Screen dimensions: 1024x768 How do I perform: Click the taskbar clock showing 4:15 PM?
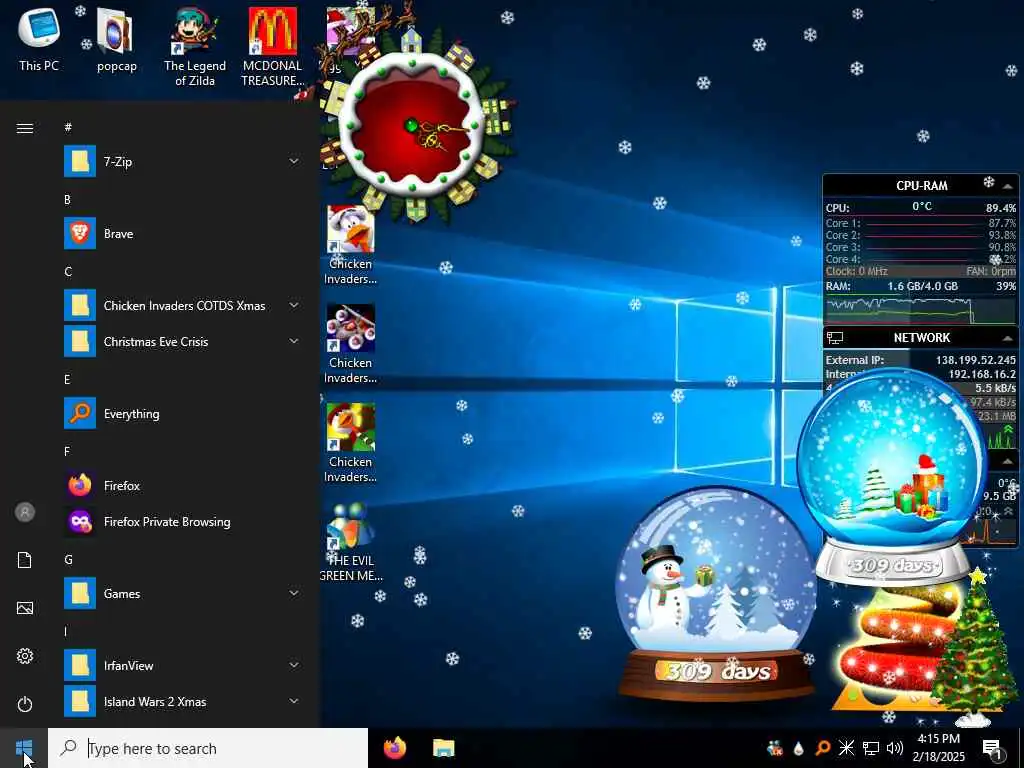[939, 748]
